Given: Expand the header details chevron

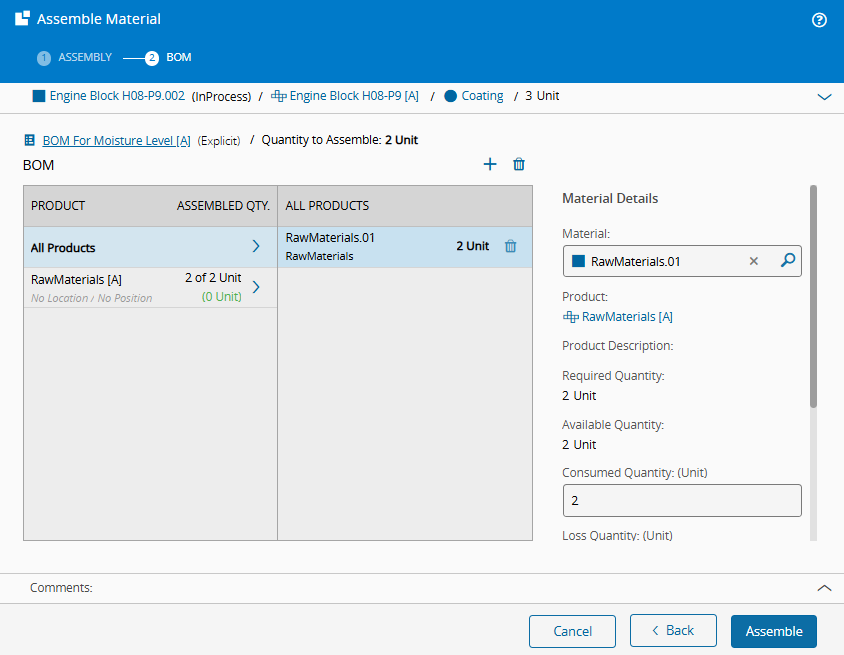Looking at the screenshot, I should pos(824,97).
